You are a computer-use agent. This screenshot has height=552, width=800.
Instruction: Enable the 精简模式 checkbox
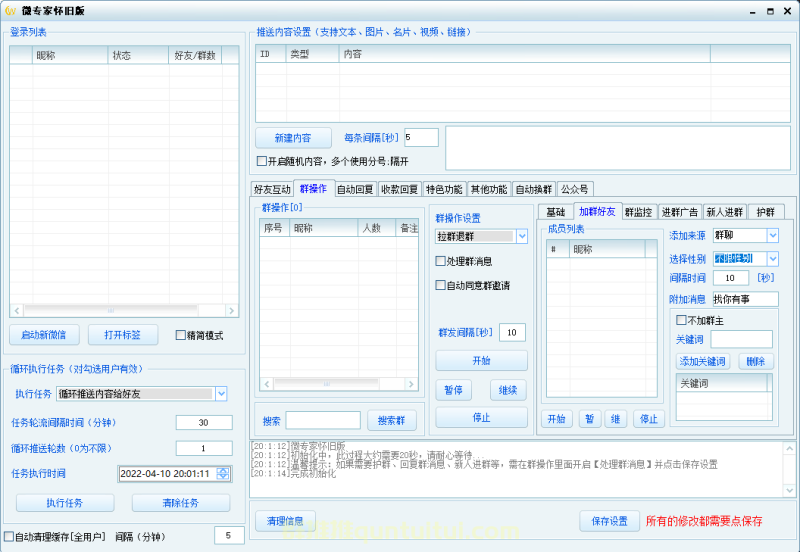pos(181,335)
